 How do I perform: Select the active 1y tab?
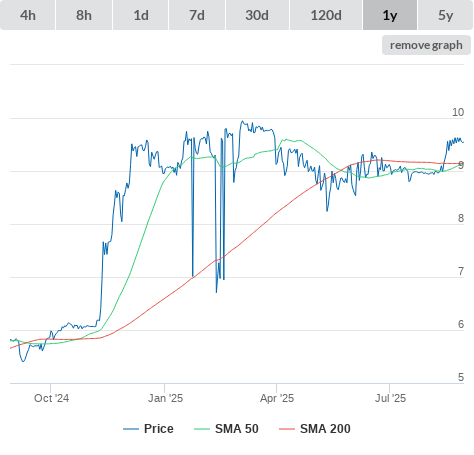click(390, 15)
